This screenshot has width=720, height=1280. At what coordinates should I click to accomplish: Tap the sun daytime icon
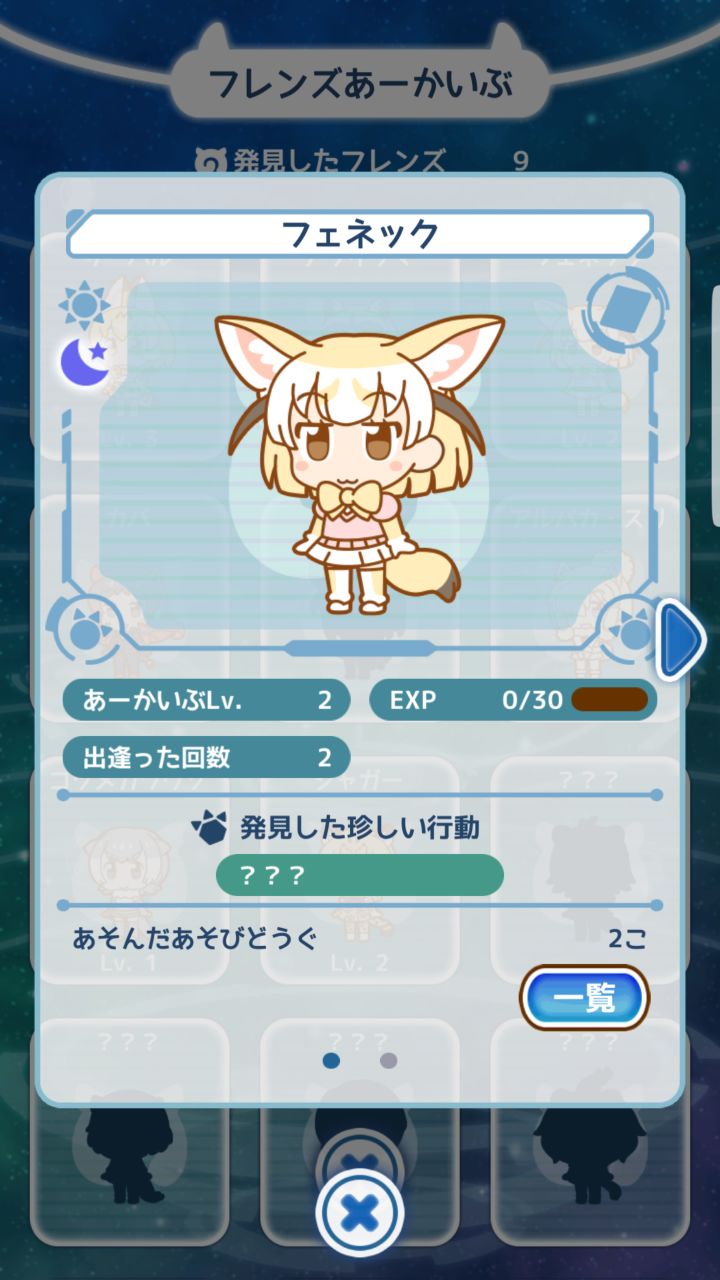pyautogui.click(x=84, y=305)
